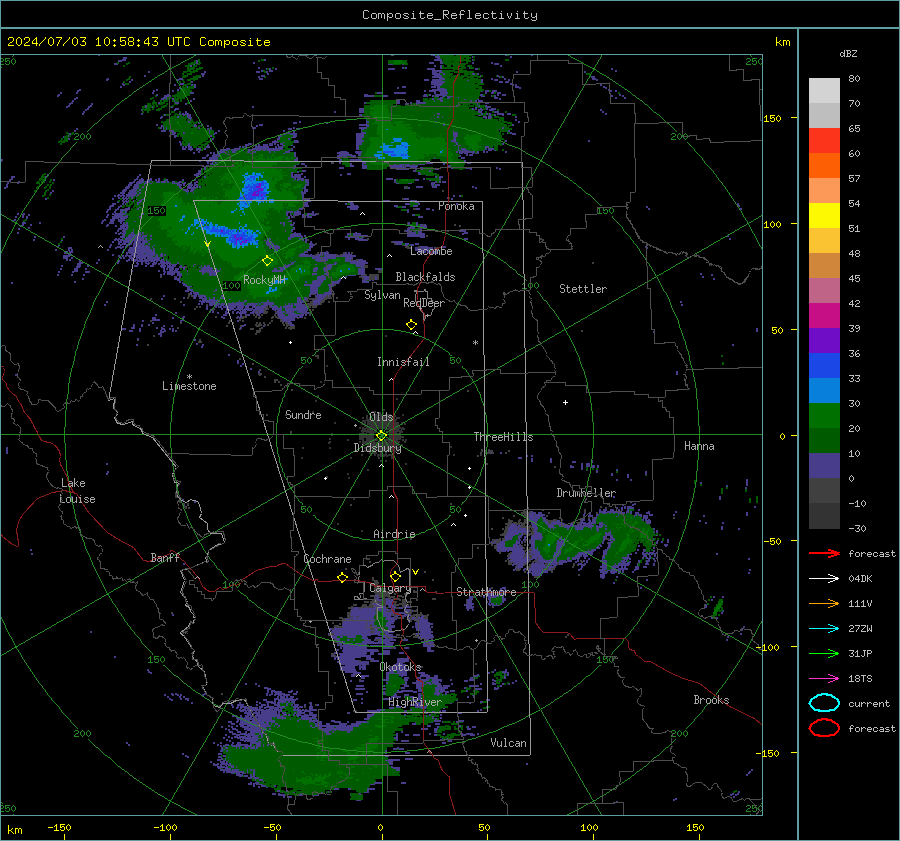The height and width of the screenshot is (841, 900).
Task: Click the yellow diamond marker near RockyMH
Action: (267, 261)
